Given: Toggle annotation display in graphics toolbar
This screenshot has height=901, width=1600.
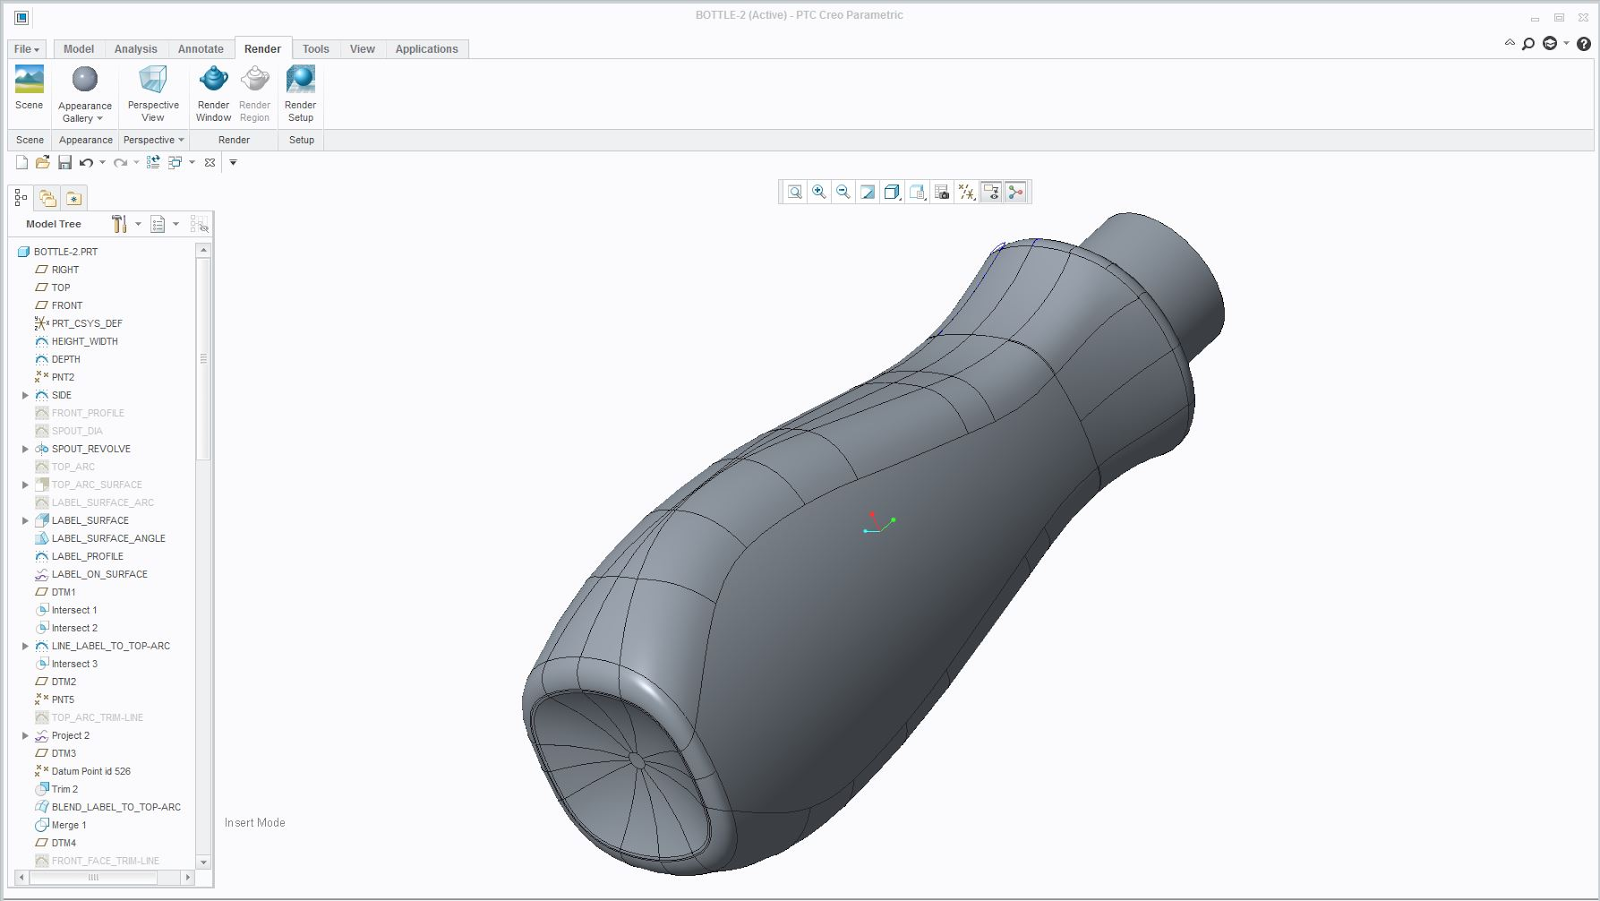Looking at the screenshot, I should click(x=991, y=192).
